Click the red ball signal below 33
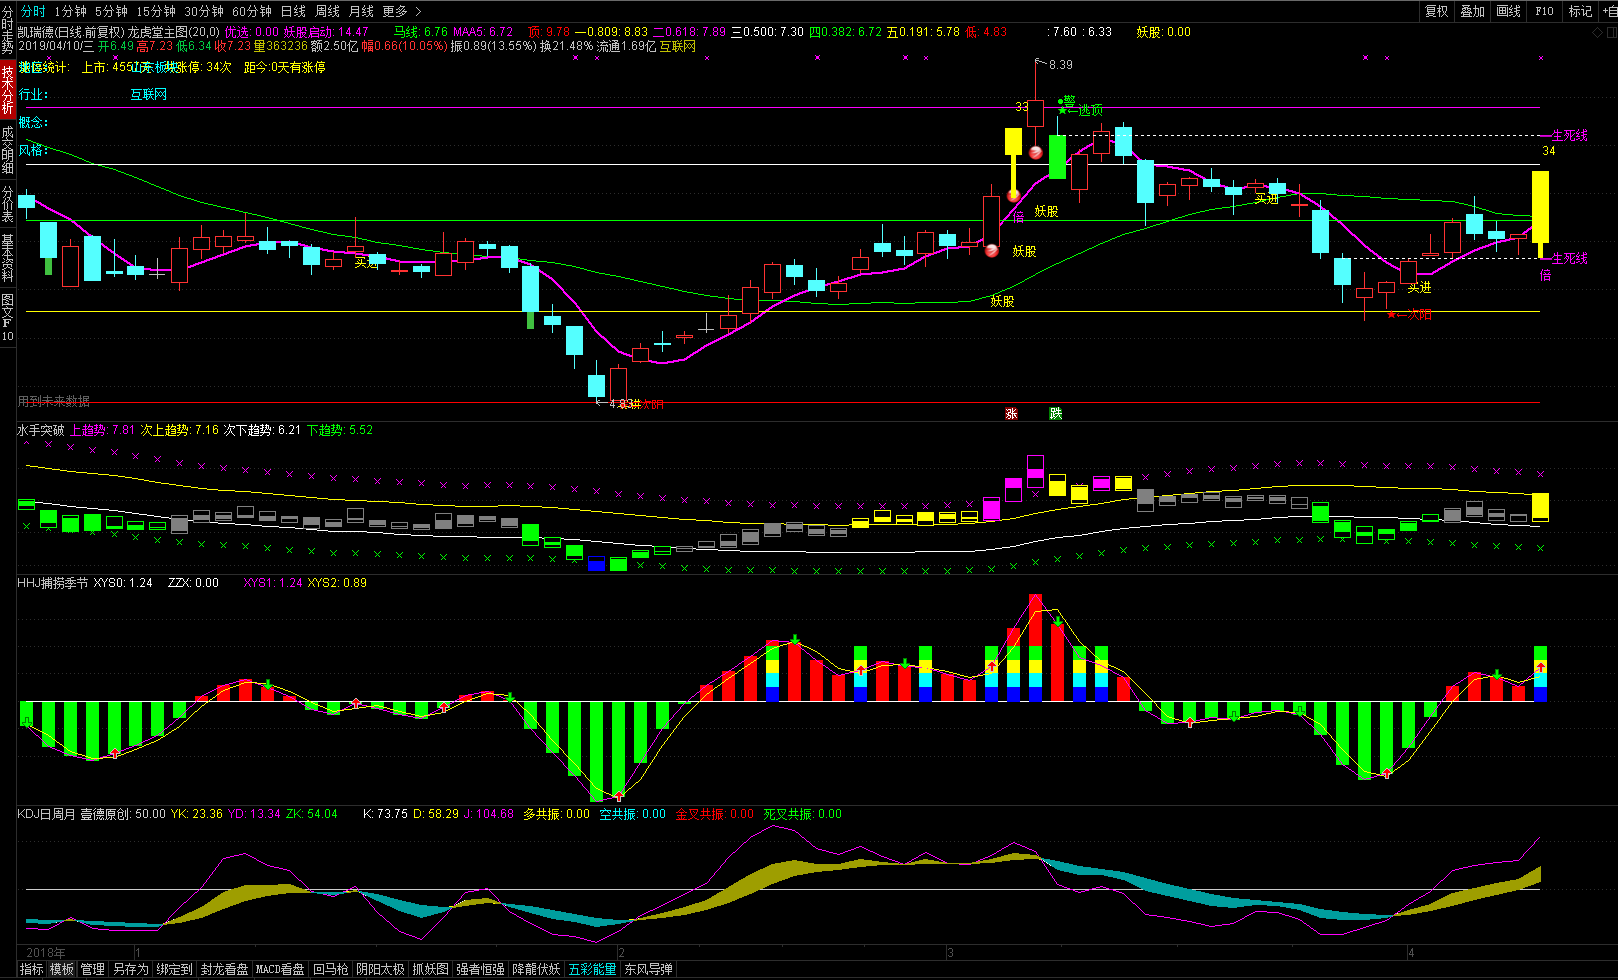1618x980 pixels. coord(1036,153)
